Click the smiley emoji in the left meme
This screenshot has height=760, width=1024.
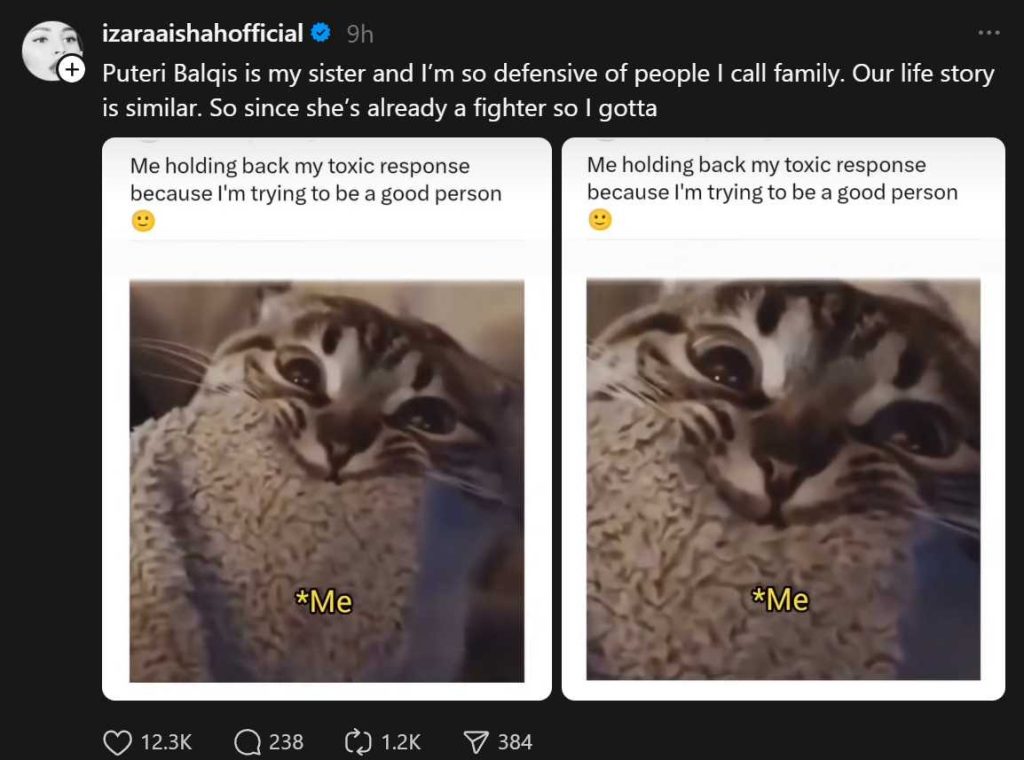143,221
